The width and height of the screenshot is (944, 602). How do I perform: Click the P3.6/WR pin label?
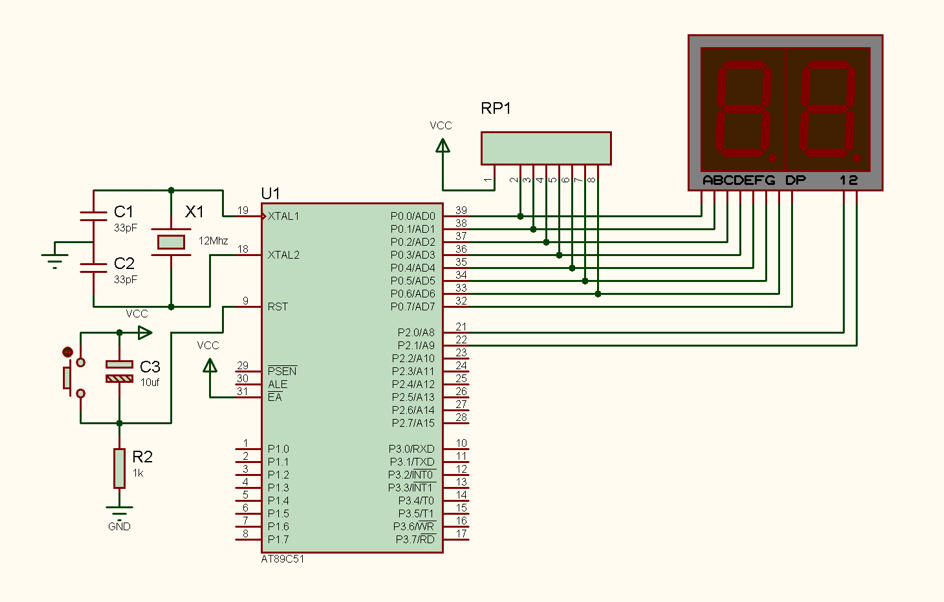click(414, 527)
